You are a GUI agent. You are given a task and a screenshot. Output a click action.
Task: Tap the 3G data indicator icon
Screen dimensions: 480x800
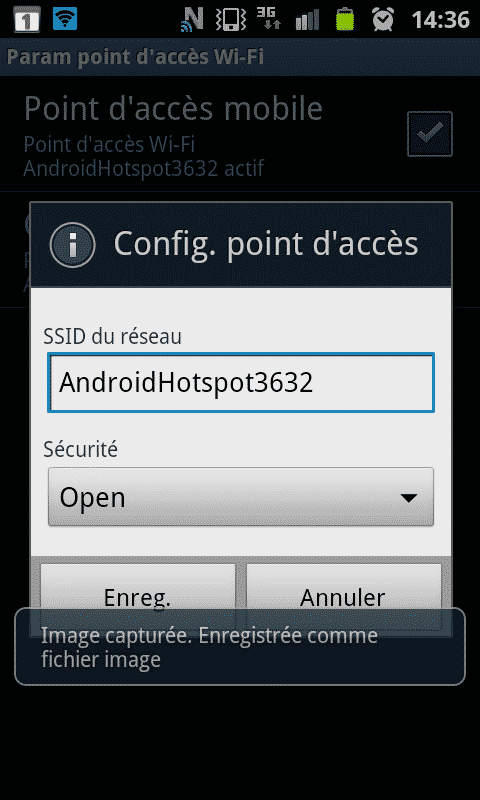[268, 18]
